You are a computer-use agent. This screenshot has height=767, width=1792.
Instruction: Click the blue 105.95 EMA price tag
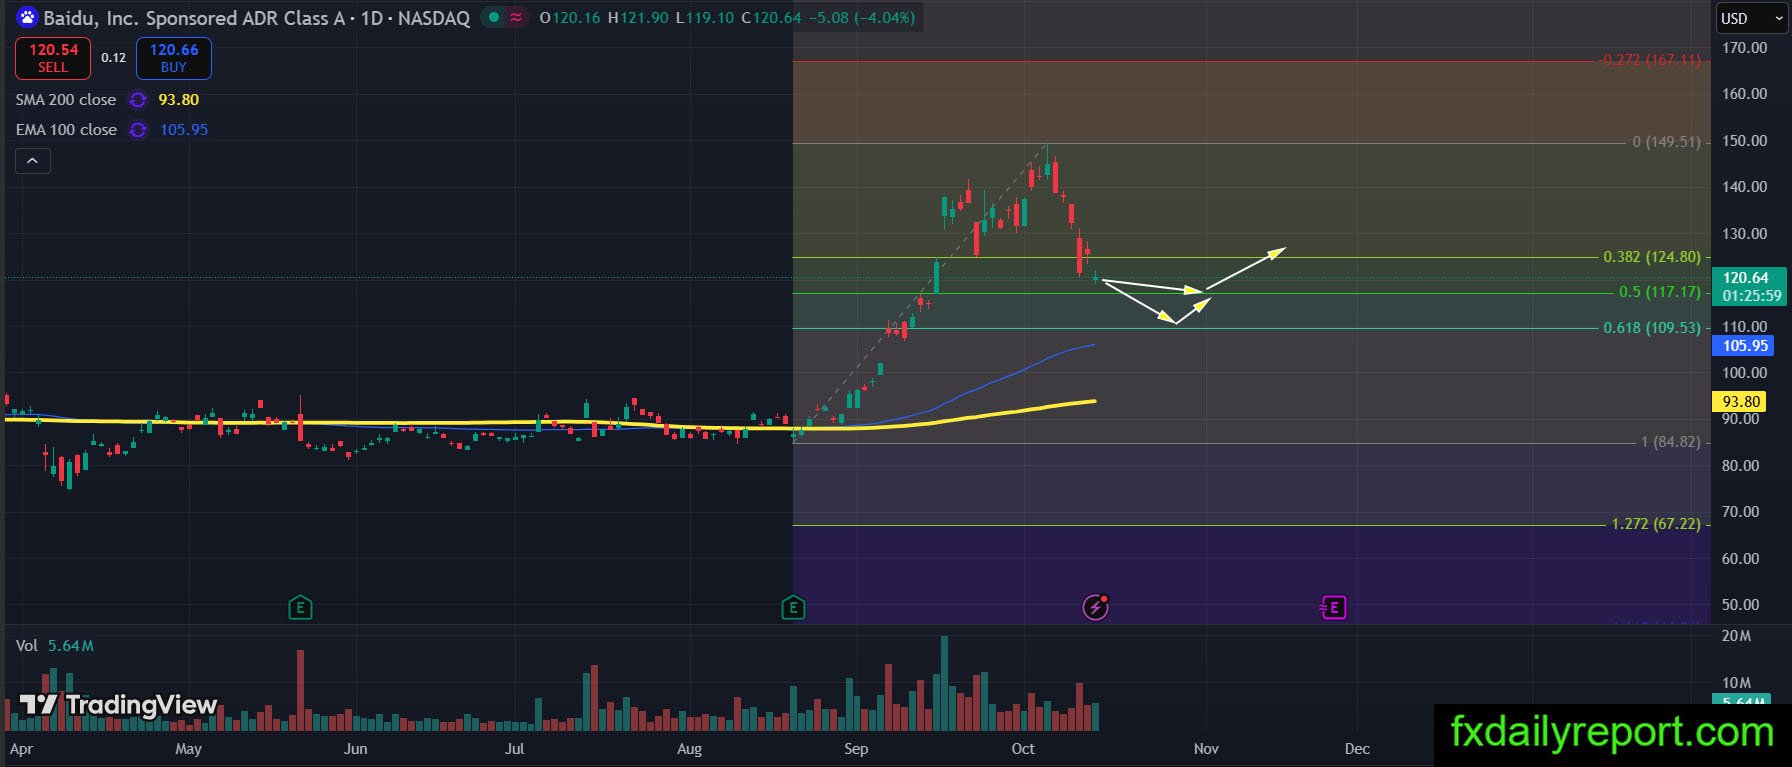[x=1744, y=346]
